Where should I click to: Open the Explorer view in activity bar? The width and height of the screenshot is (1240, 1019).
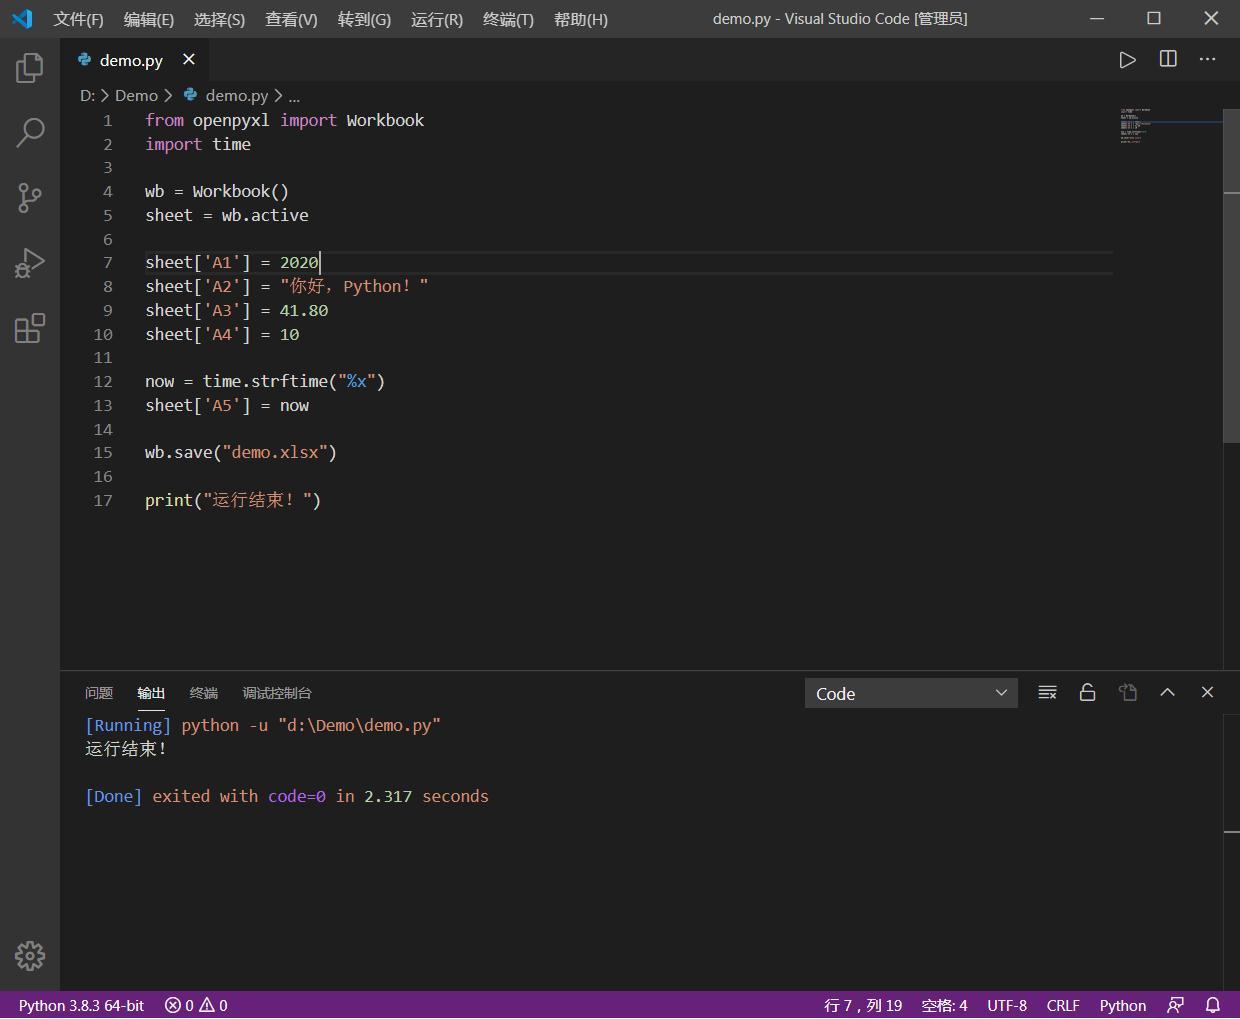click(30, 68)
